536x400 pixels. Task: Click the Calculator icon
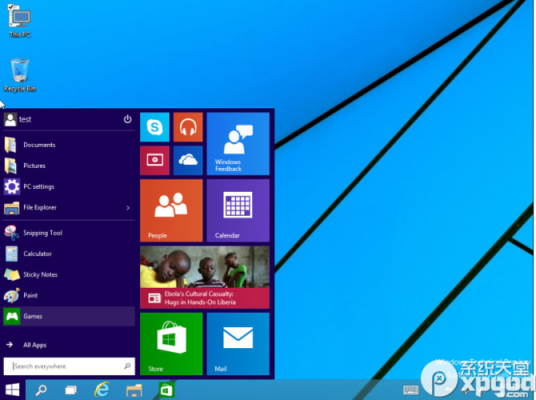click(x=12, y=254)
